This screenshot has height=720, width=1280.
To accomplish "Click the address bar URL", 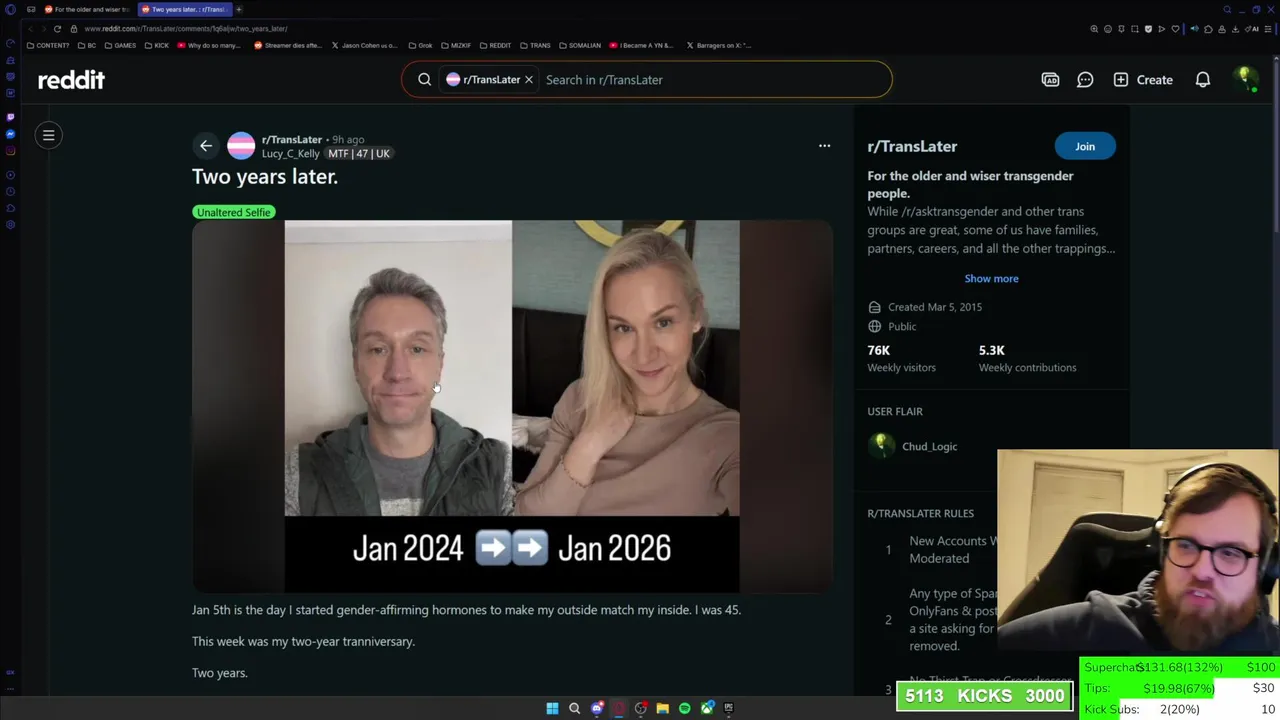I will 186,29.
